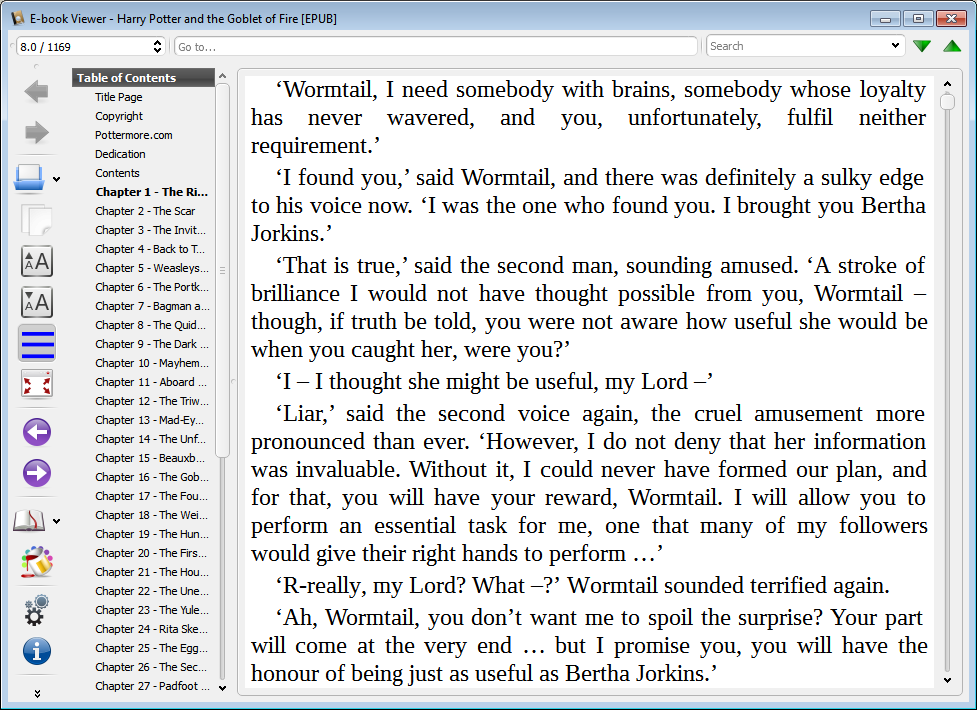Increase font size with larger A icon
Viewport: 977px width, 710px height.
pyautogui.click(x=37, y=261)
